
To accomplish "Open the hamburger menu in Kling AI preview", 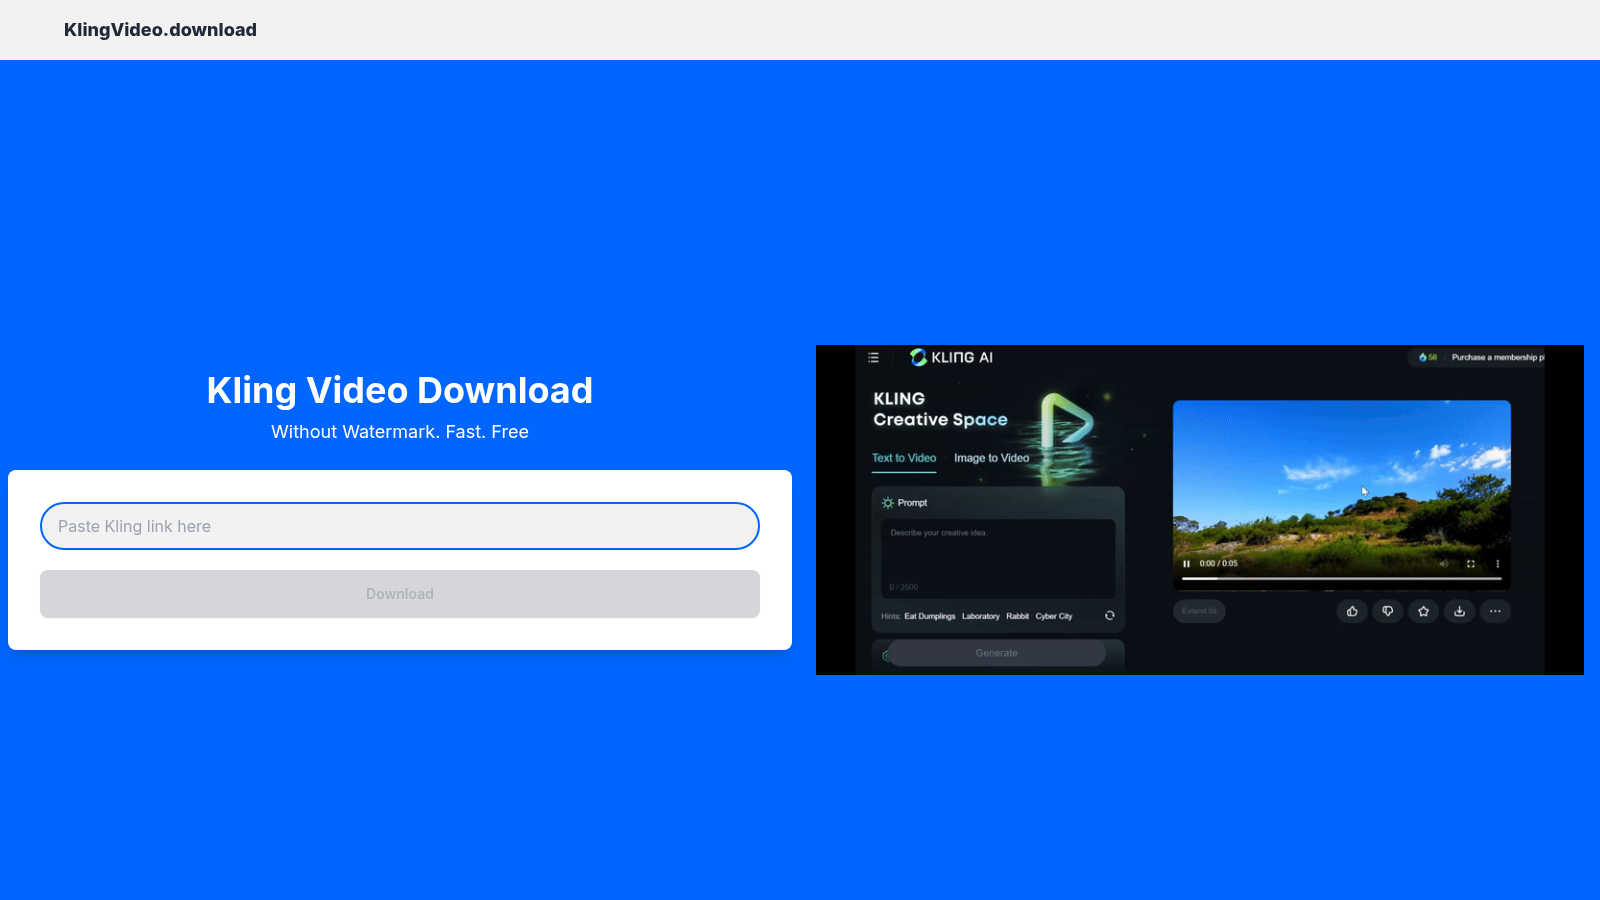I will tap(873, 357).
